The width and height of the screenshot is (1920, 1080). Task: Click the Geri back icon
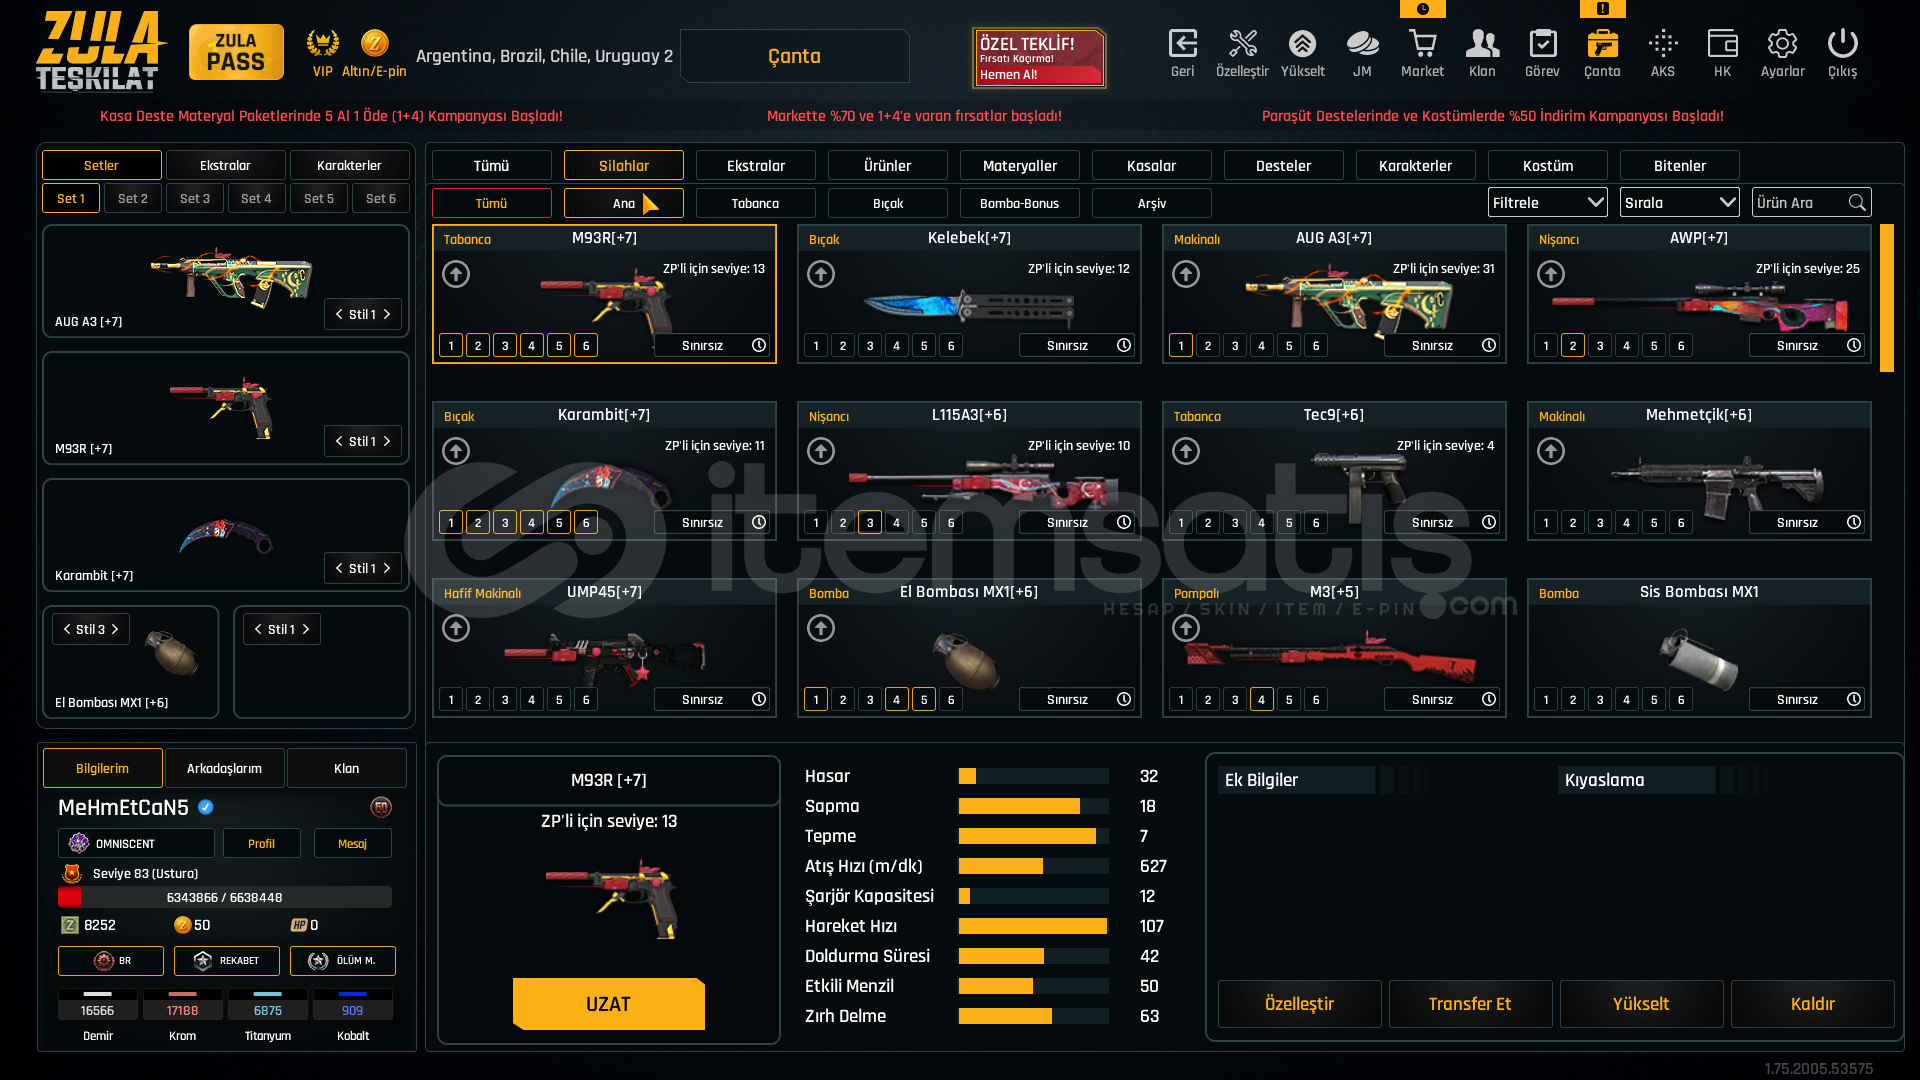pyautogui.click(x=1183, y=44)
